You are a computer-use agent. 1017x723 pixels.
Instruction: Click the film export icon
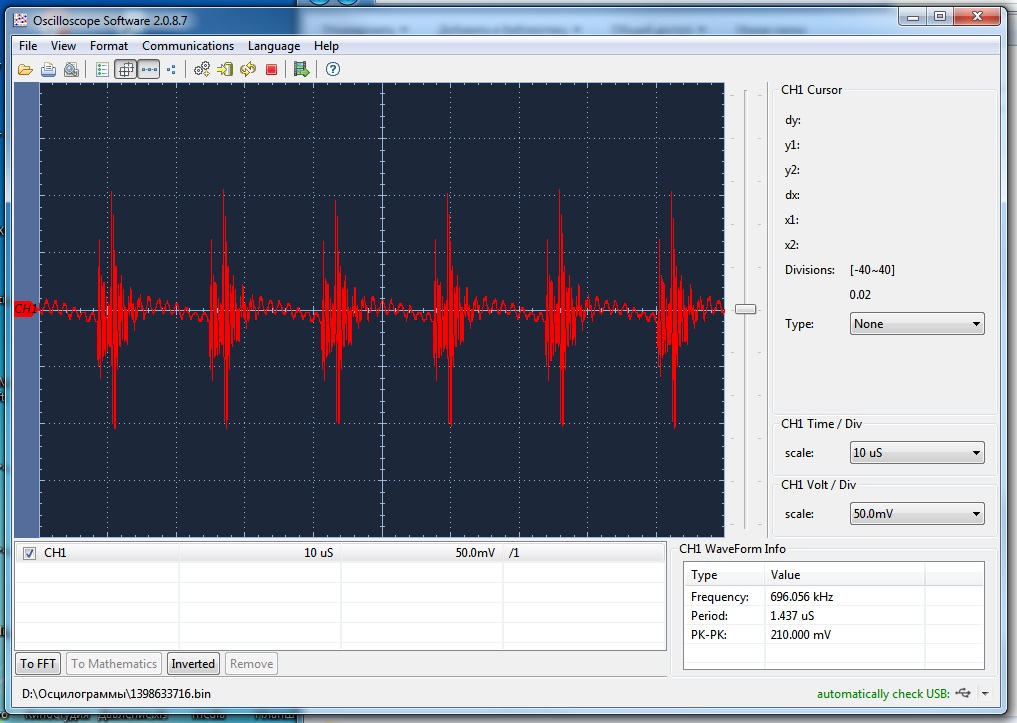(301, 69)
